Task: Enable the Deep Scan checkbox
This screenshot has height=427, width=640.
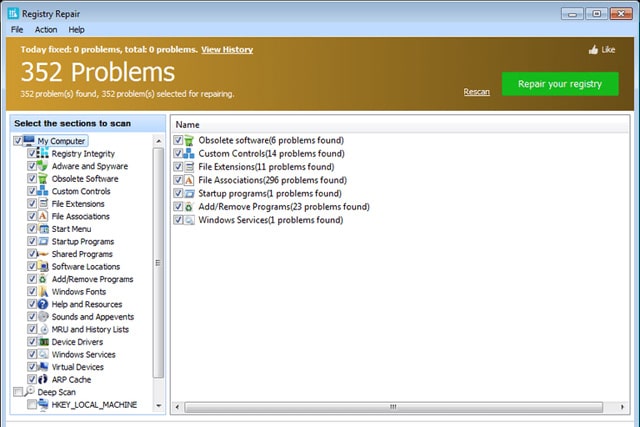Action: coord(18,392)
